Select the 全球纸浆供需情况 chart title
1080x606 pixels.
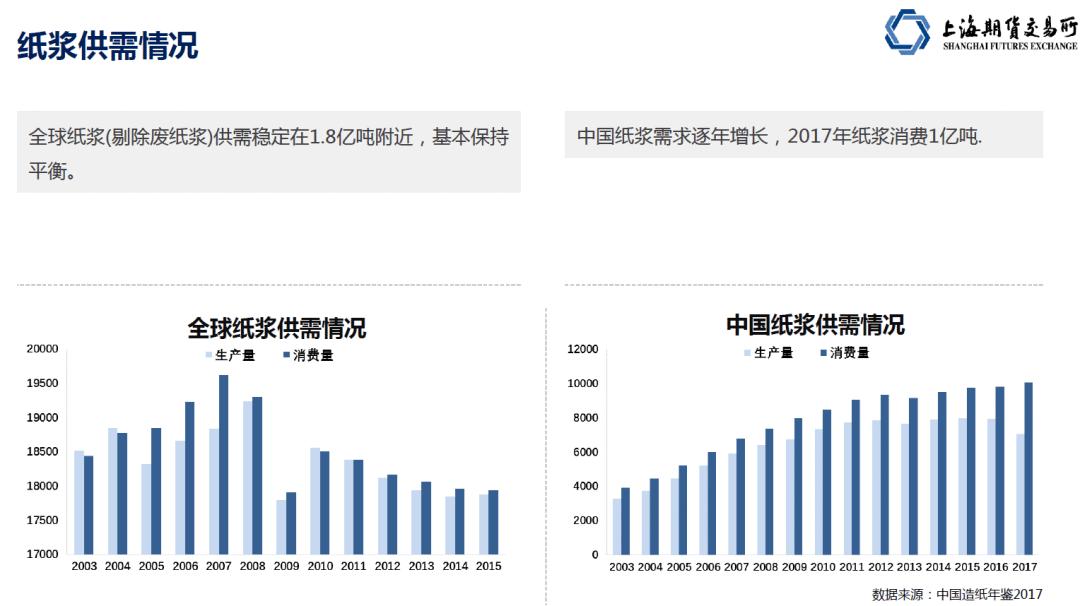point(278,323)
